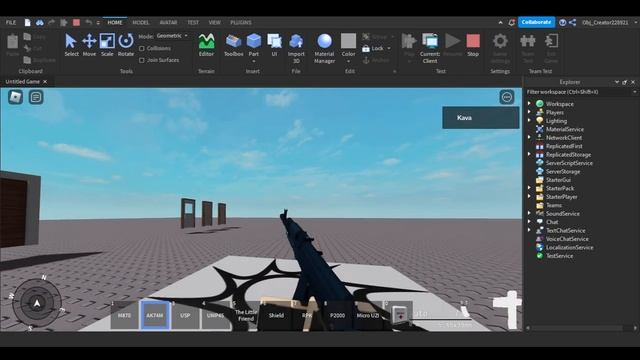Stop the running playtest

point(473,45)
